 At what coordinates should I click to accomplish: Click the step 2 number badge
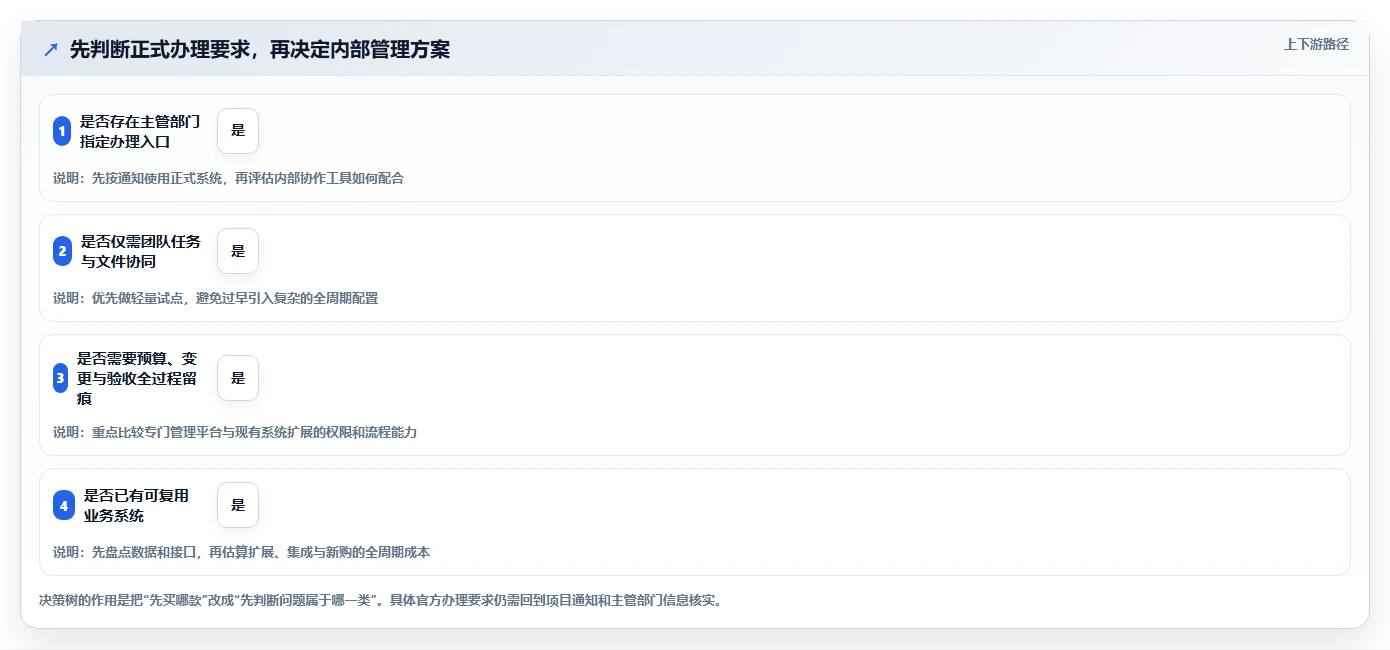(62, 251)
